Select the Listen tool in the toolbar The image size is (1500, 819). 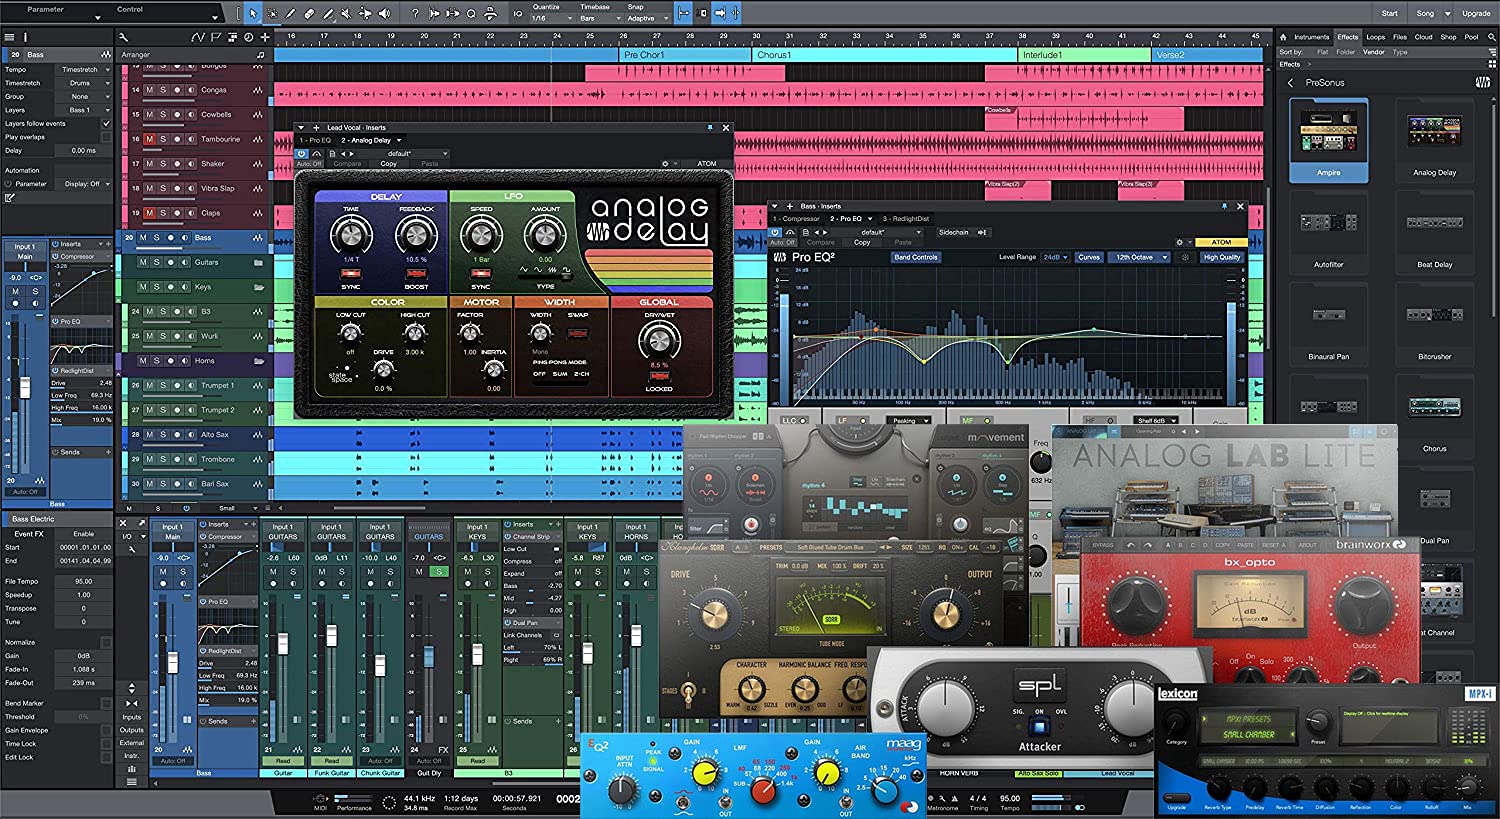(385, 13)
